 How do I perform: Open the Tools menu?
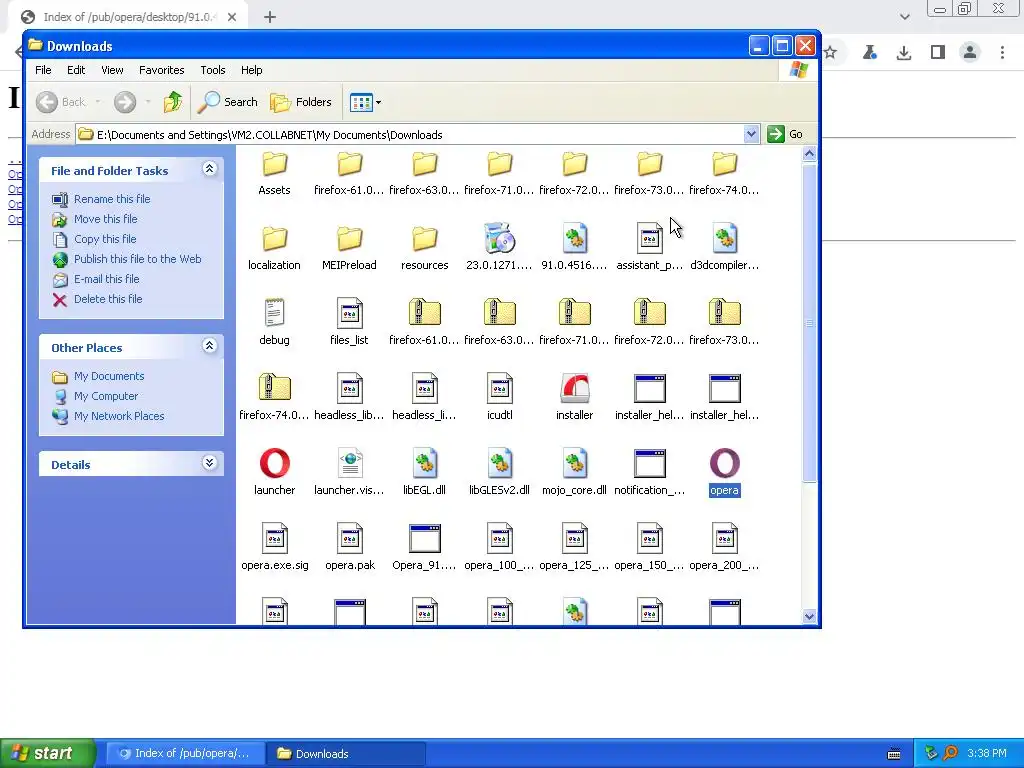(x=213, y=70)
